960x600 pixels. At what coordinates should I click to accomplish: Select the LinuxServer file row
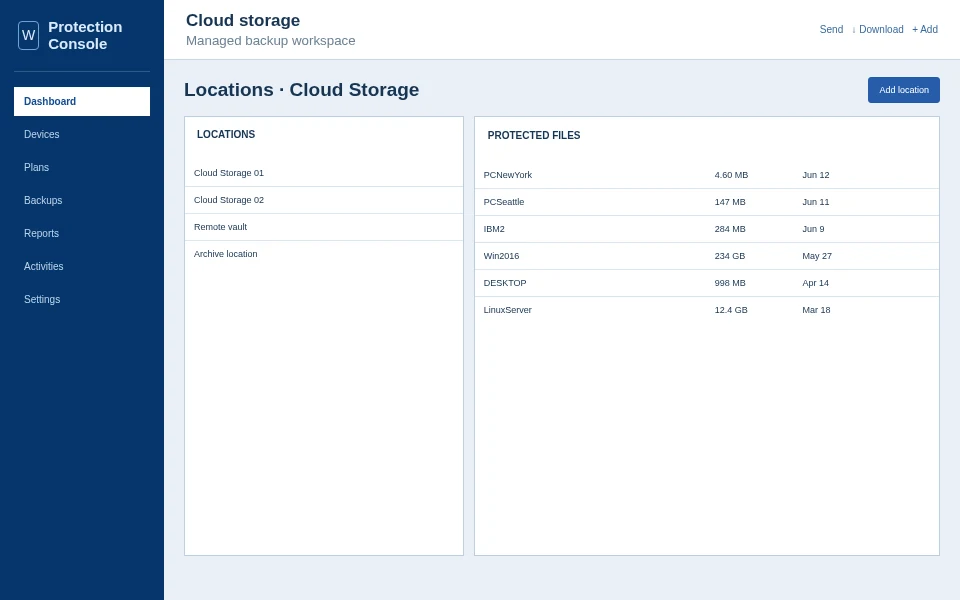coord(707,310)
